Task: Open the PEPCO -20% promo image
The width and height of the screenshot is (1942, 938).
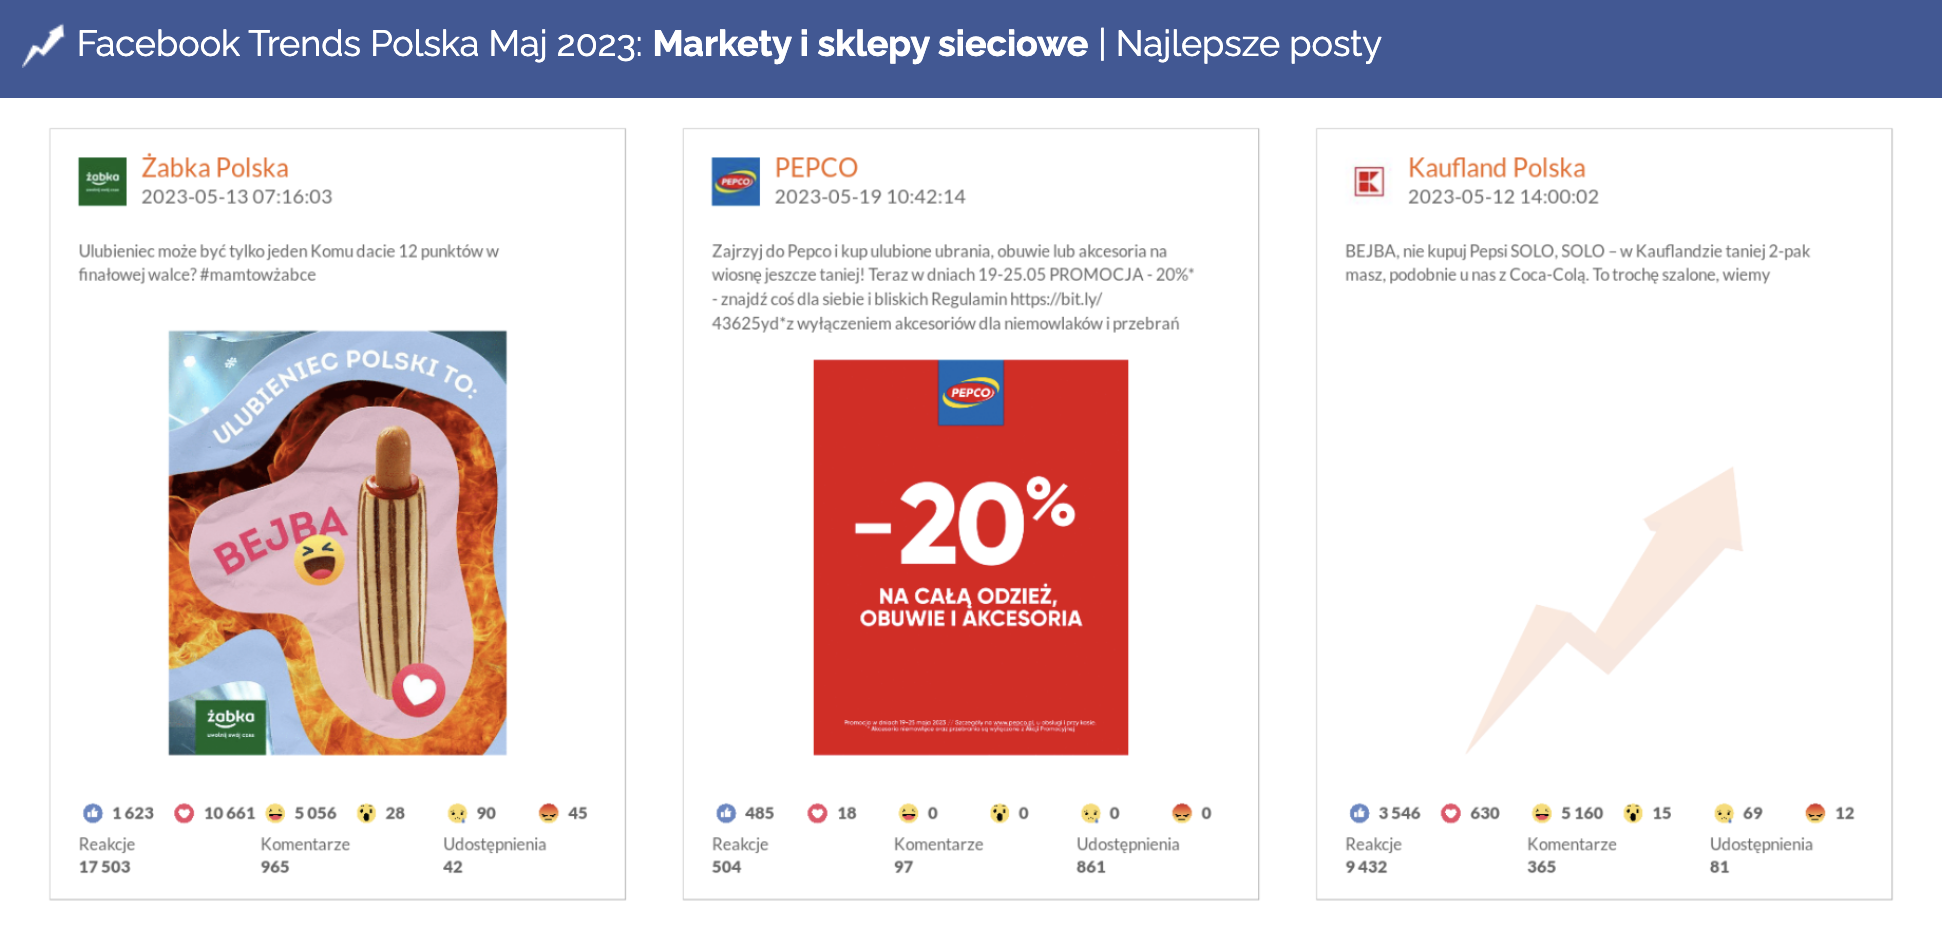Action: [970, 557]
